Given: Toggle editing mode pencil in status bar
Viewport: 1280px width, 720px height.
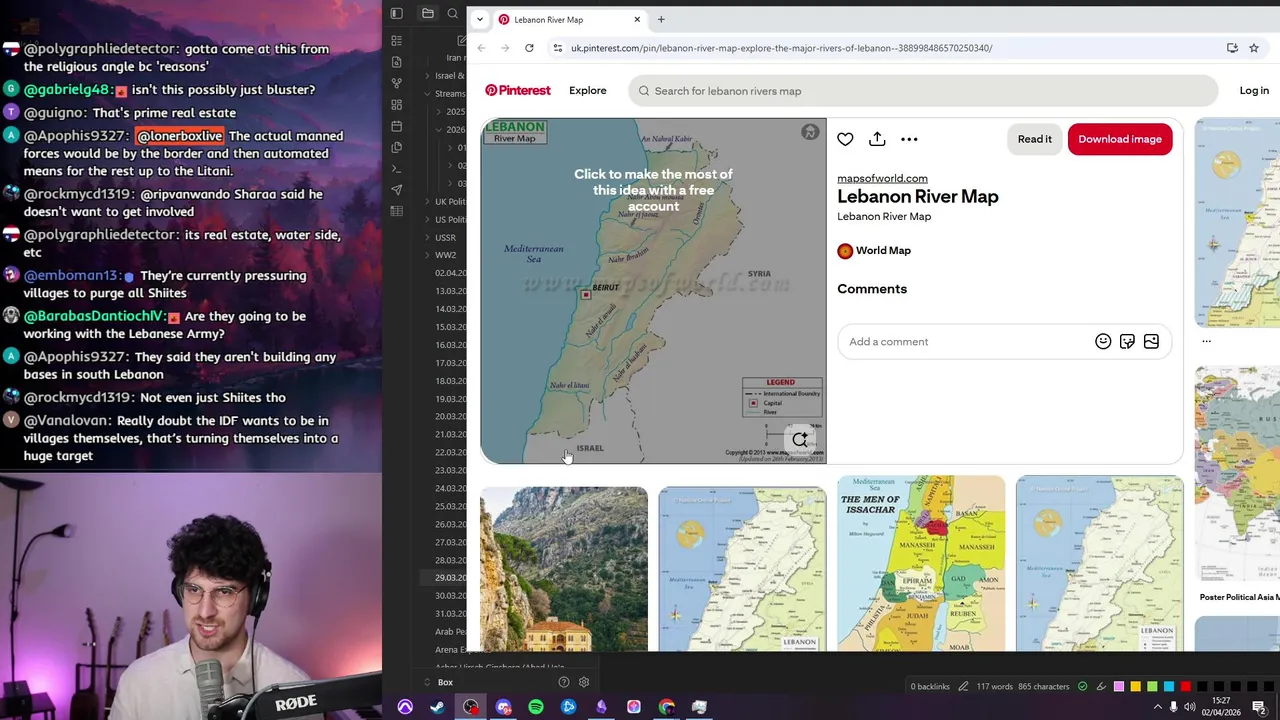Looking at the screenshot, I should click(x=963, y=687).
